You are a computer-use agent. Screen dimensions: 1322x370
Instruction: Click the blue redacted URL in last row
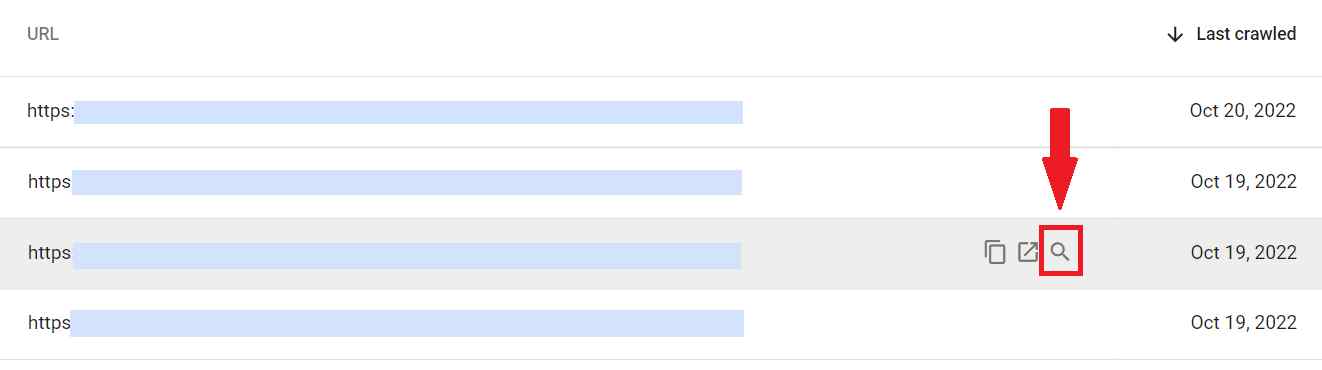[x=407, y=323]
